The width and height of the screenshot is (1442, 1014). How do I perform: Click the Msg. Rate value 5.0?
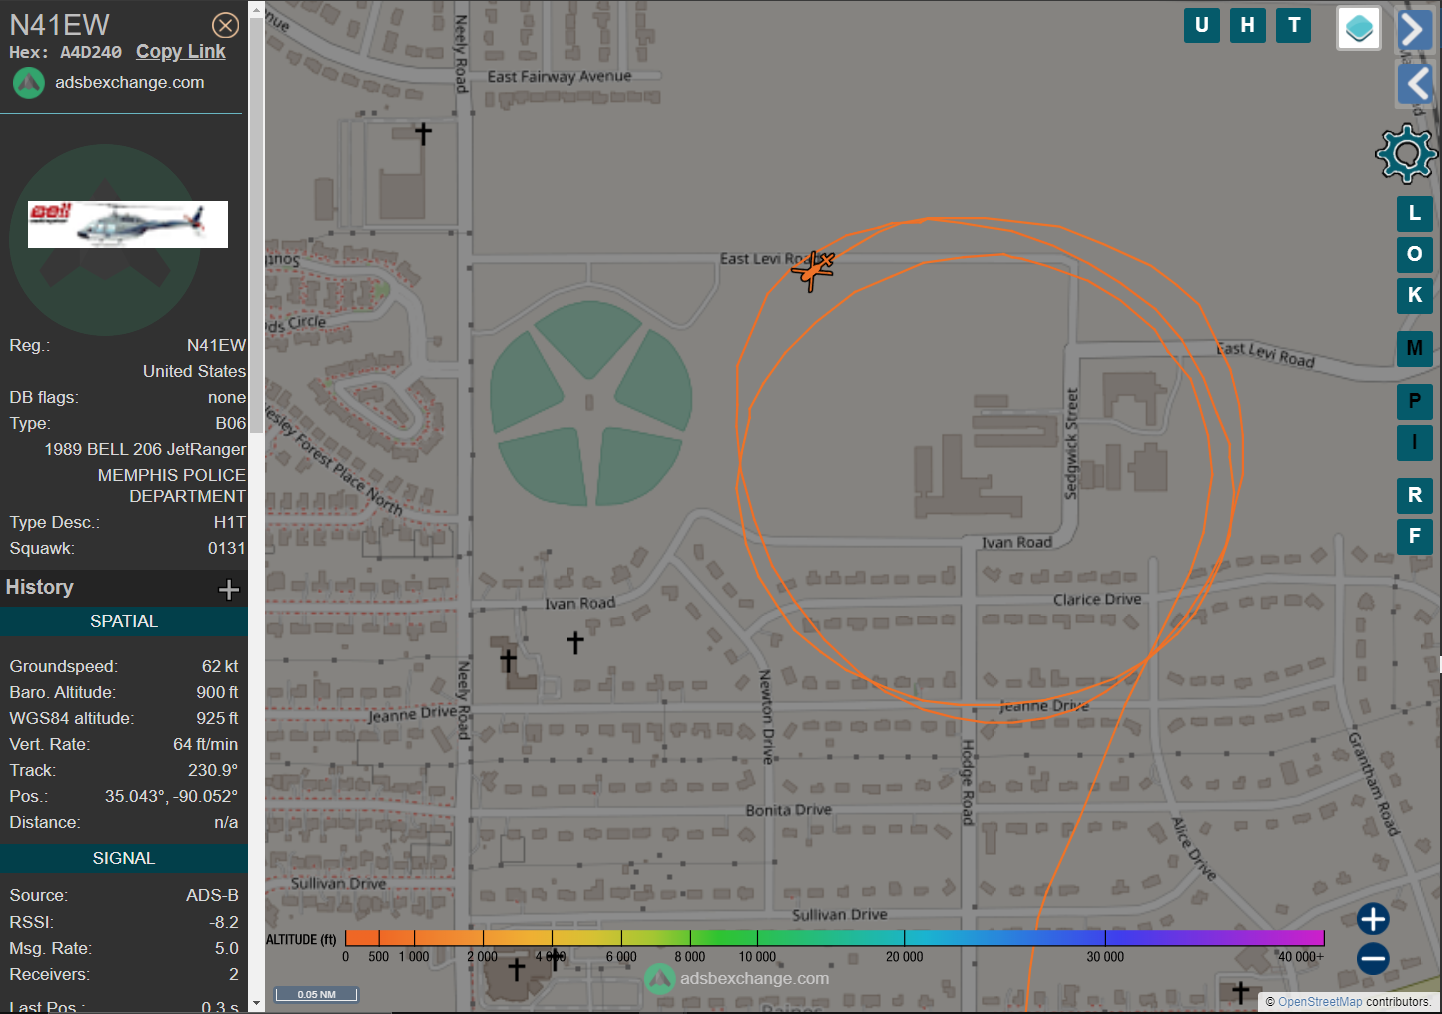[x=226, y=948]
